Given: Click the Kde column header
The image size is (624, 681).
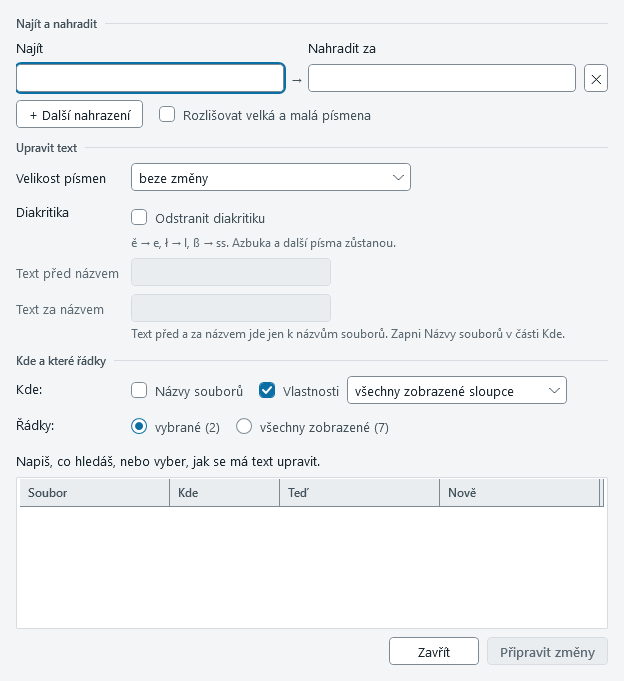Looking at the screenshot, I should 225,493.
